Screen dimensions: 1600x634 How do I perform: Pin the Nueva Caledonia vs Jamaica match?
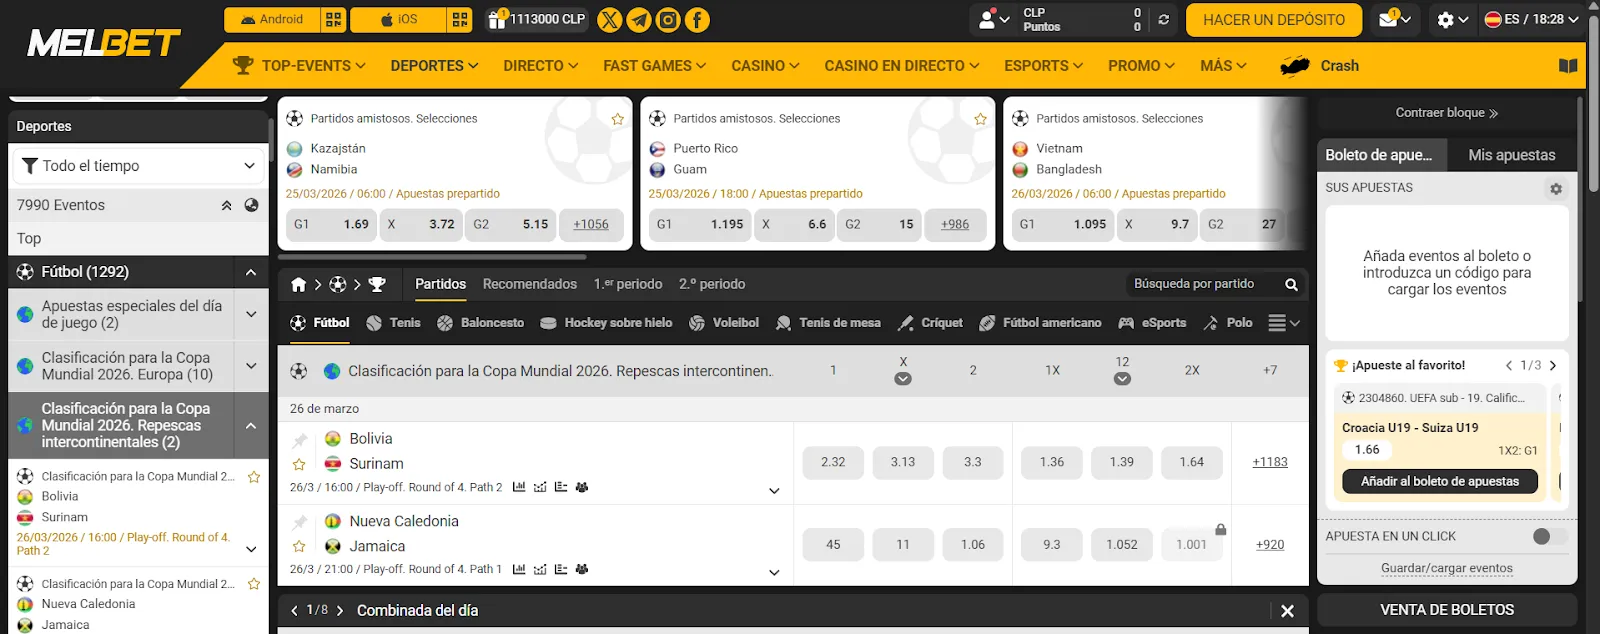click(x=299, y=522)
